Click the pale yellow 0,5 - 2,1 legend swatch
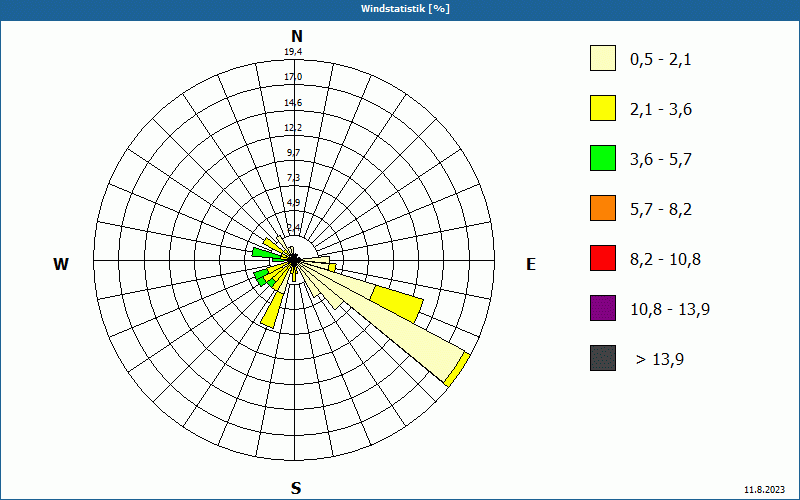This screenshot has width=800, height=500. coord(603,58)
